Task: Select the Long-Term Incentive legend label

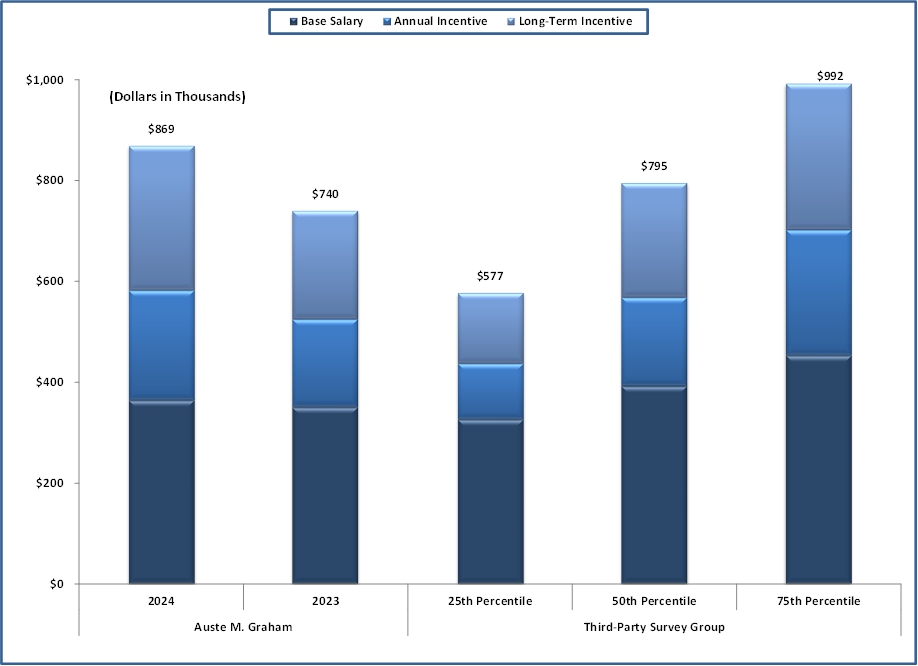Action: click(575, 21)
